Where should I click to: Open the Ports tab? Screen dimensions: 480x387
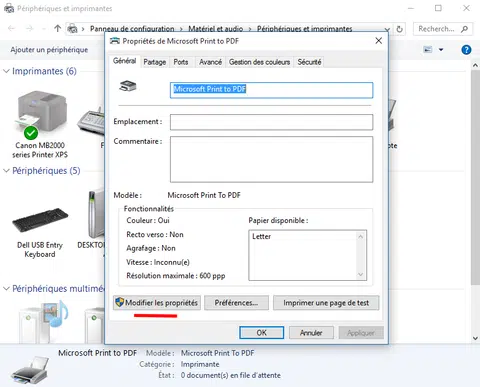point(181,62)
